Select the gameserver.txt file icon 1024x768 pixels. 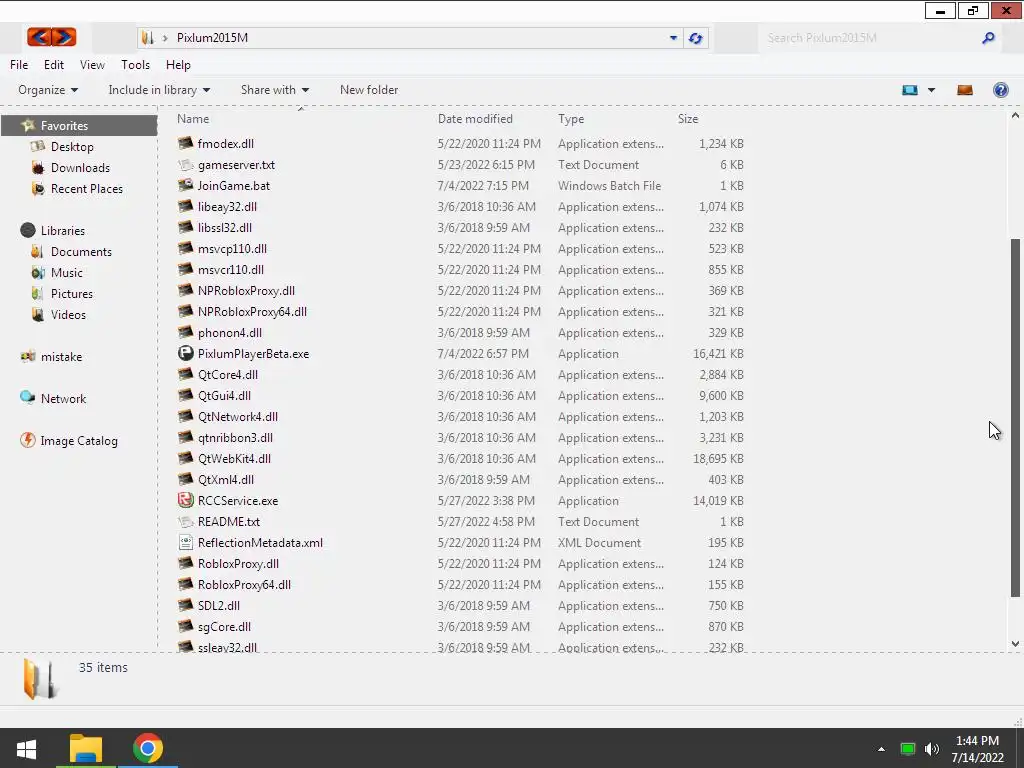coord(186,165)
